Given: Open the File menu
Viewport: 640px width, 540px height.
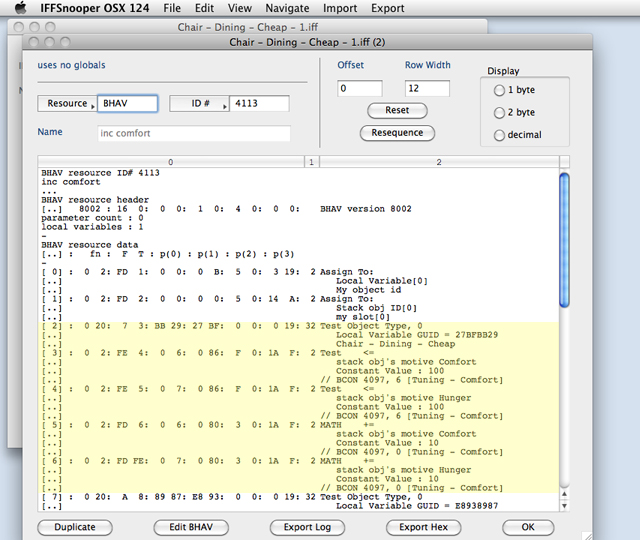Looking at the screenshot, I should pyautogui.click(x=172, y=8).
